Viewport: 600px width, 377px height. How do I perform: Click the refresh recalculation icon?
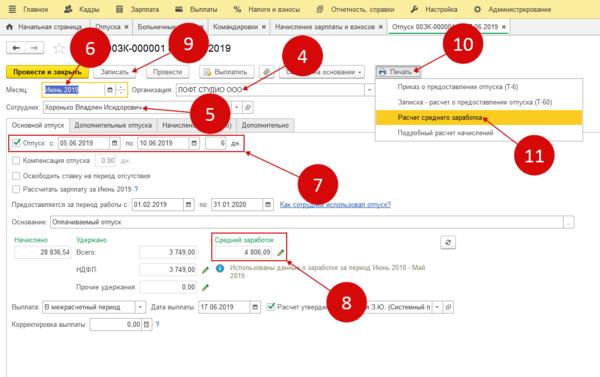point(448,242)
